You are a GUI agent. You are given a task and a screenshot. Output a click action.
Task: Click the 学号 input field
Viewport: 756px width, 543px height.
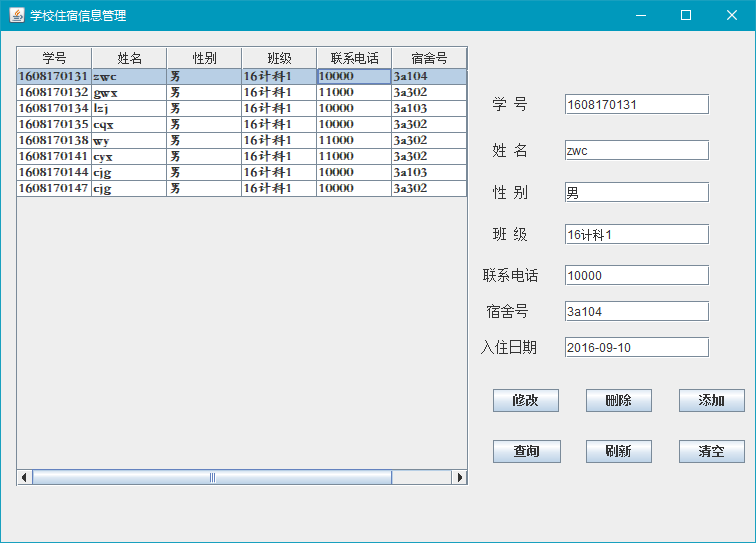click(x=636, y=104)
